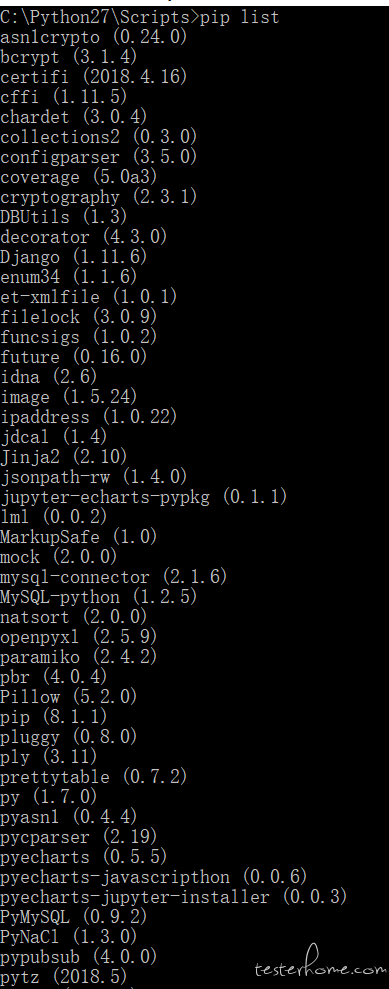The width and height of the screenshot is (389, 989).
Task: Select the pip (8.1.1) line
Action: tap(54, 717)
